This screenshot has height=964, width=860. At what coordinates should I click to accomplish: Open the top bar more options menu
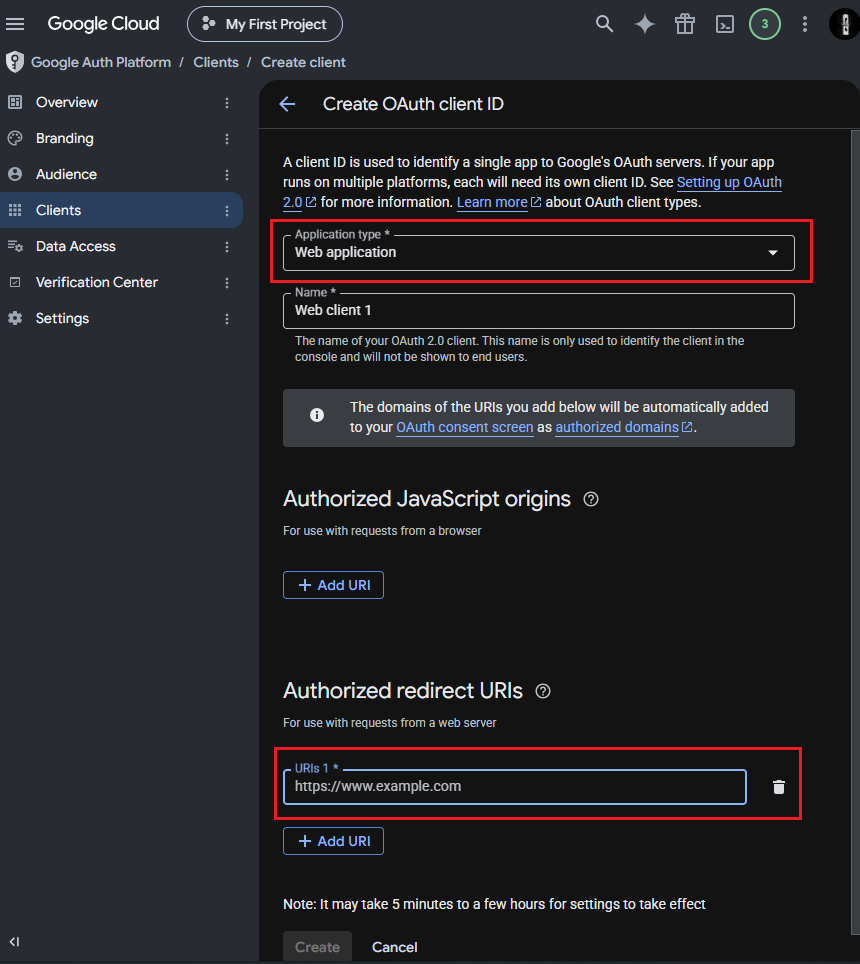805,24
